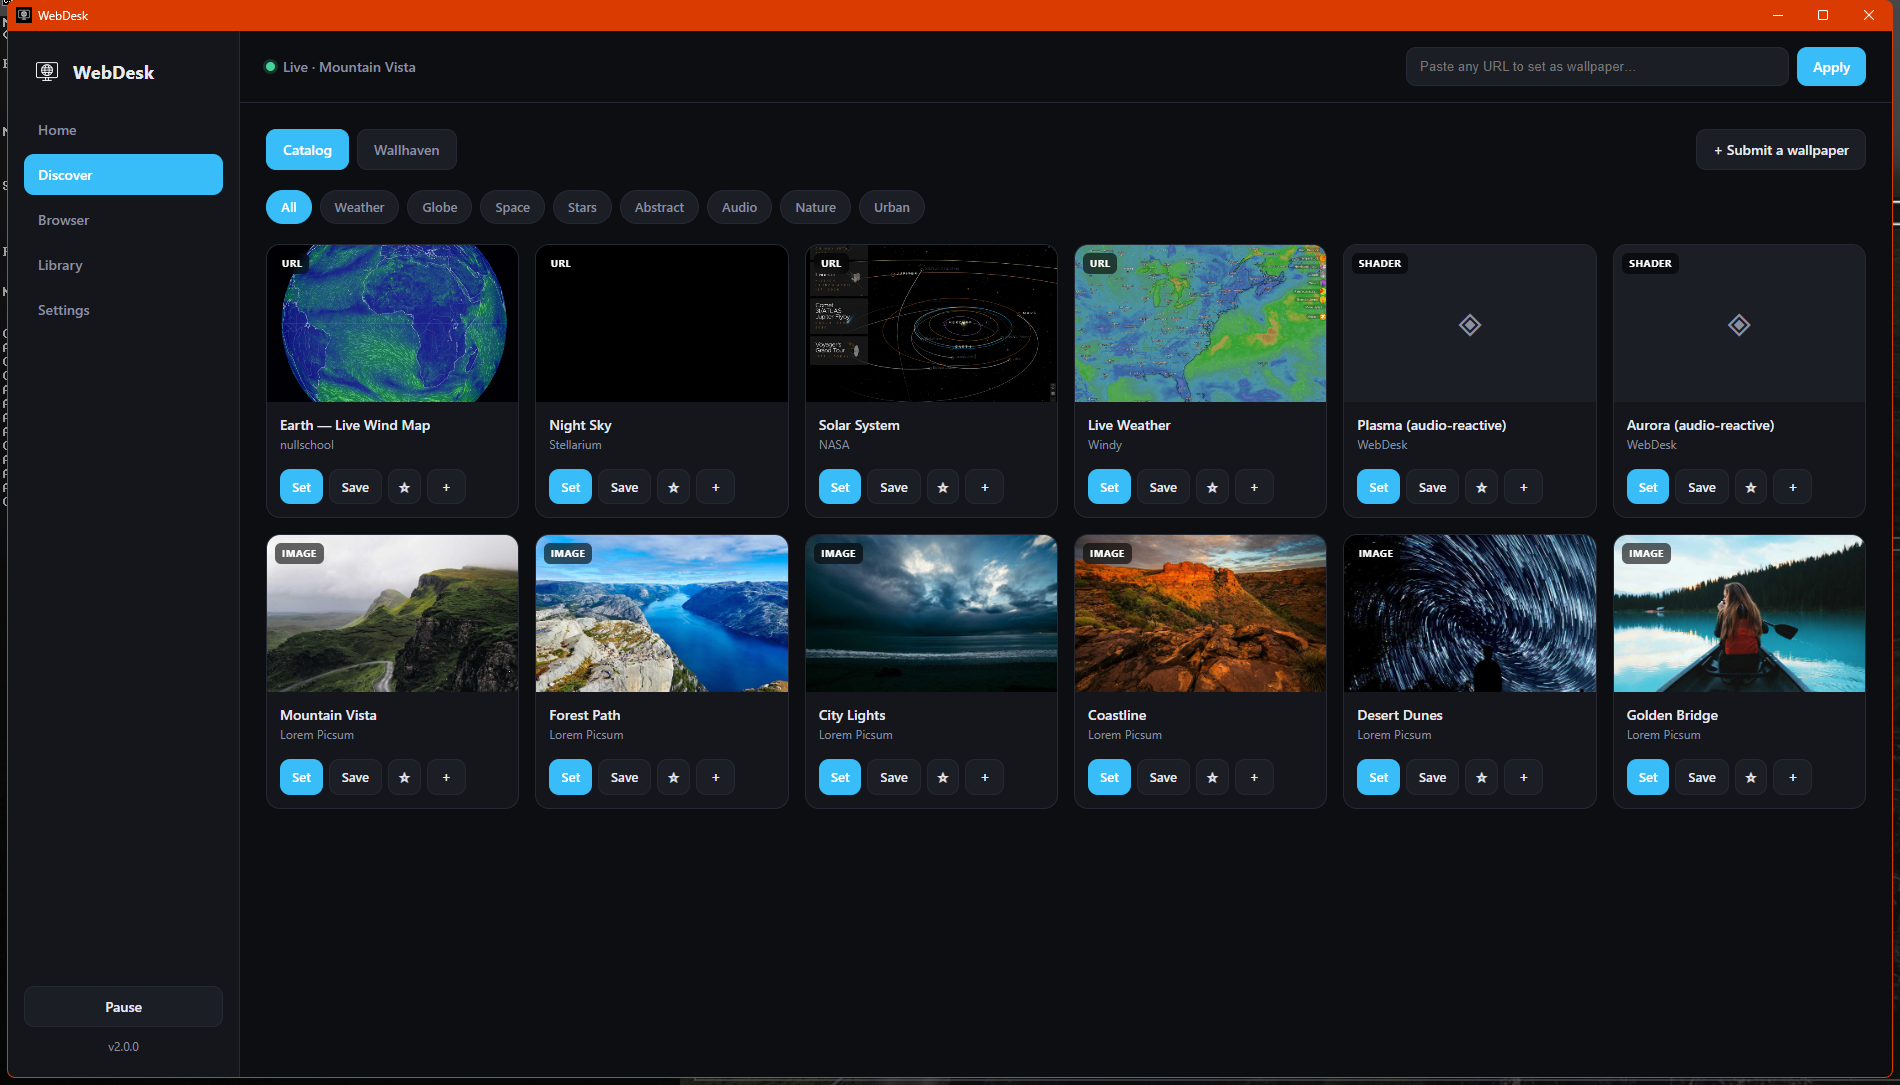Click the plus icon on Aurora (audio-reactive) card
Screen dimensions: 1900x1085
click(x=1793, y=487)
